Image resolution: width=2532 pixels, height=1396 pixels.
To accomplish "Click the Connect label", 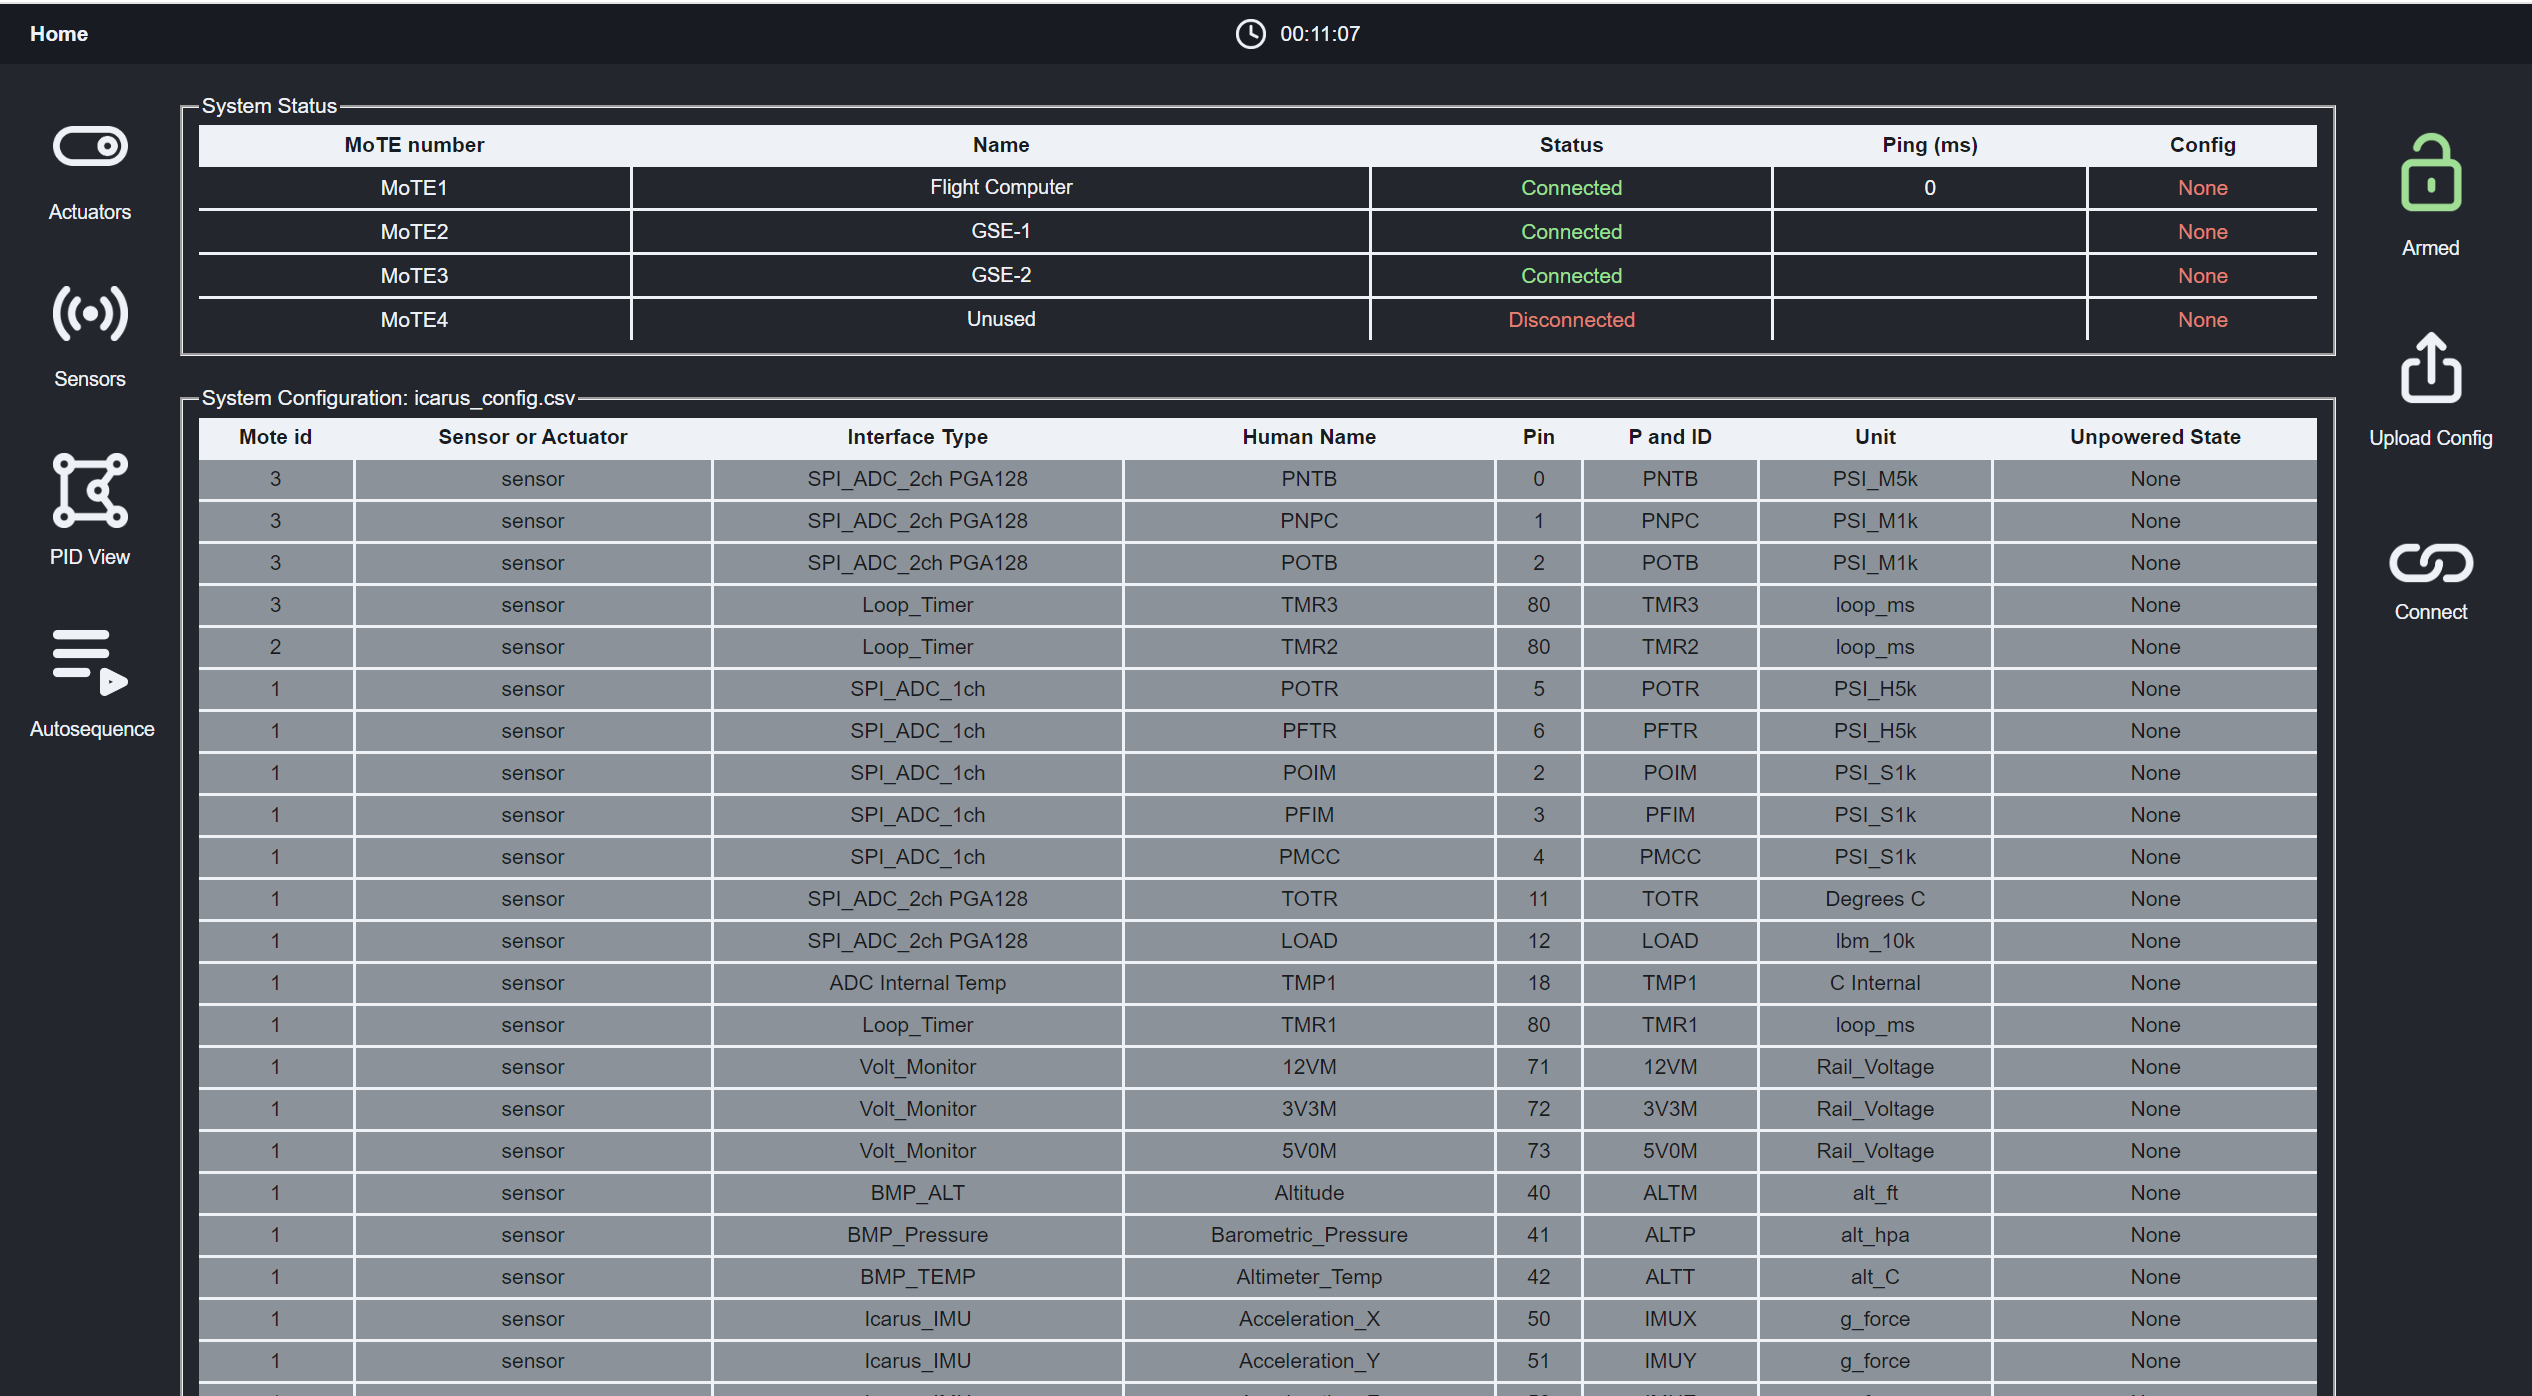I will [x=2431, y=612].
